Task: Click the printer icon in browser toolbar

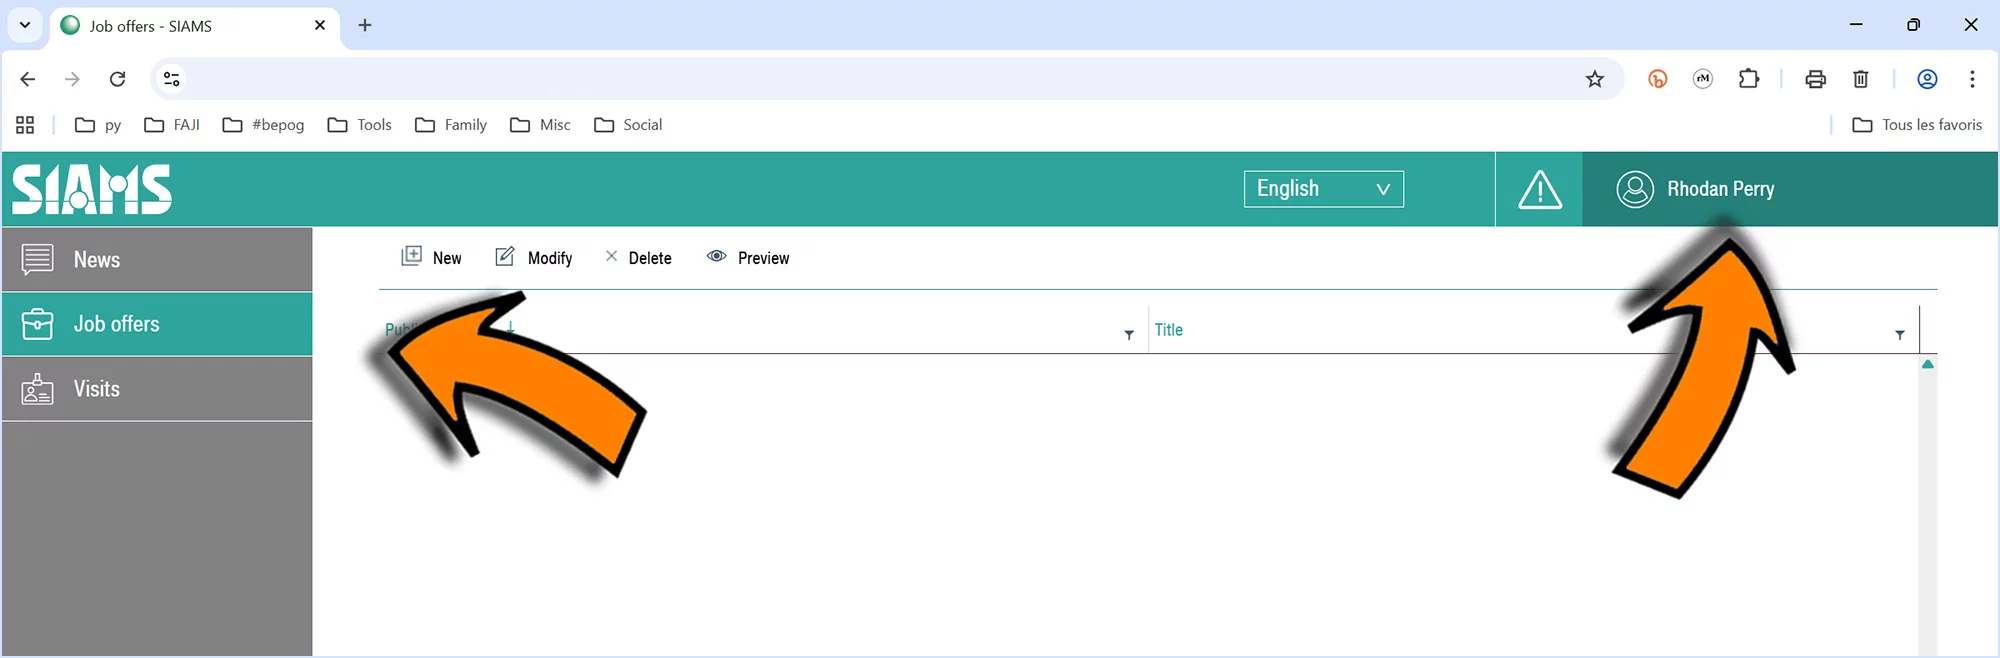Action: tap(1815, 79)
